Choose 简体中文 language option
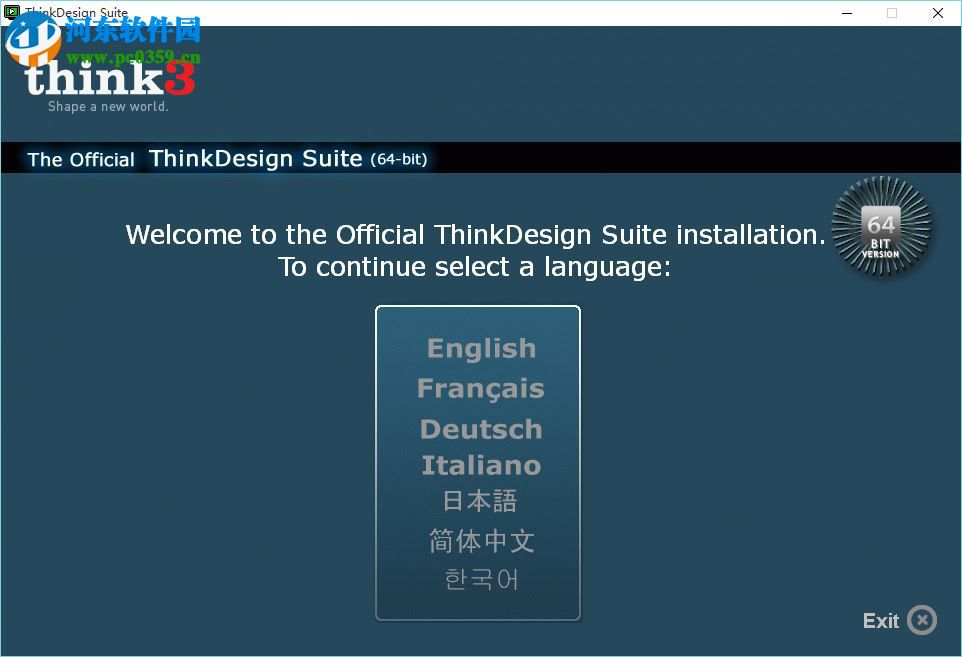Image resolution: width=962 pixels, height=657 pixels. tap(482, 541)
